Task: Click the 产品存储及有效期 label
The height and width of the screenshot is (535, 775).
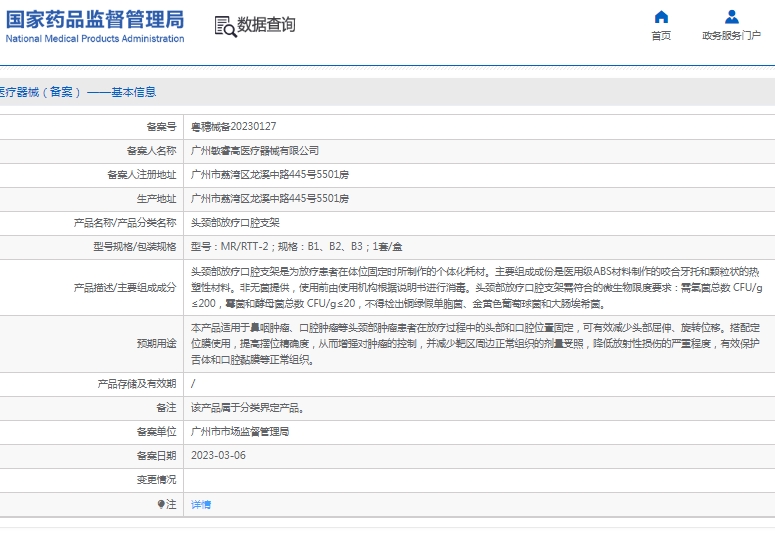Action: pyautogui.click(x=137, y=384)
